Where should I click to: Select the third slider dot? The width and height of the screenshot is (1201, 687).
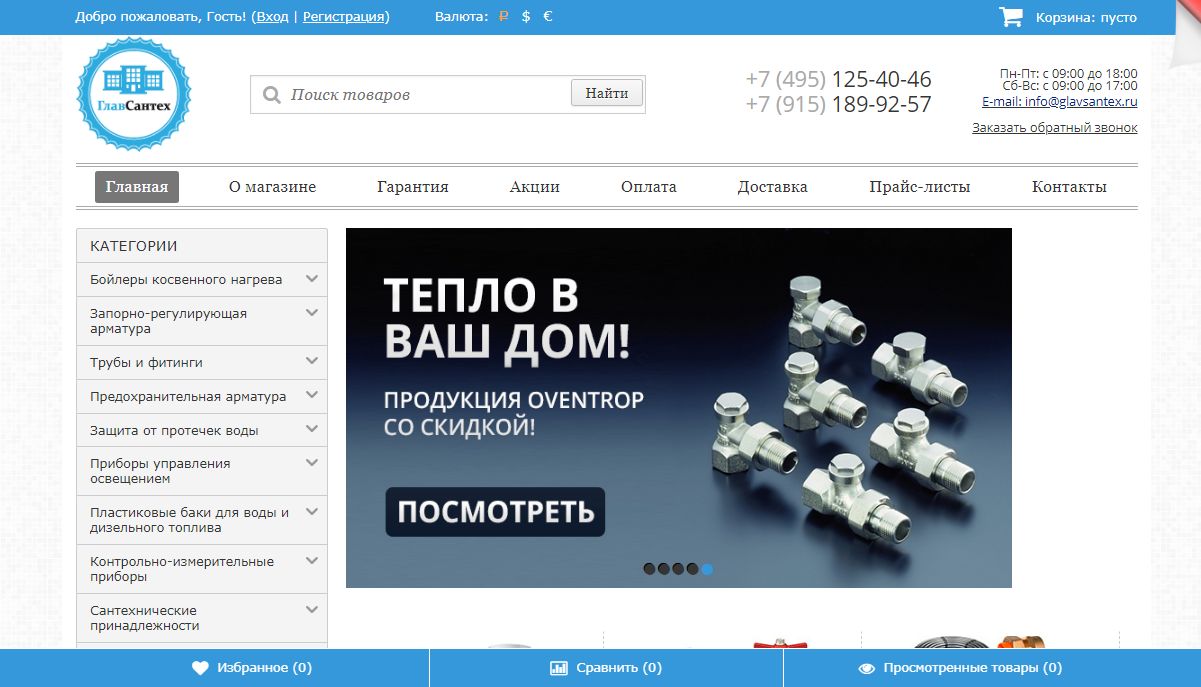pos(678,569)
